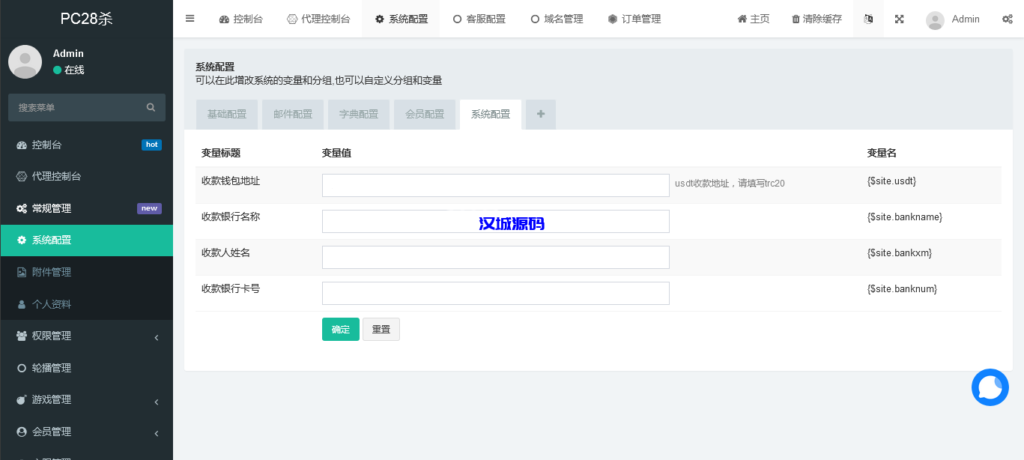Viewport: 1024px width, 460px height.
Task: Open 轮播管理 in the sidebar
Action: 86,368
